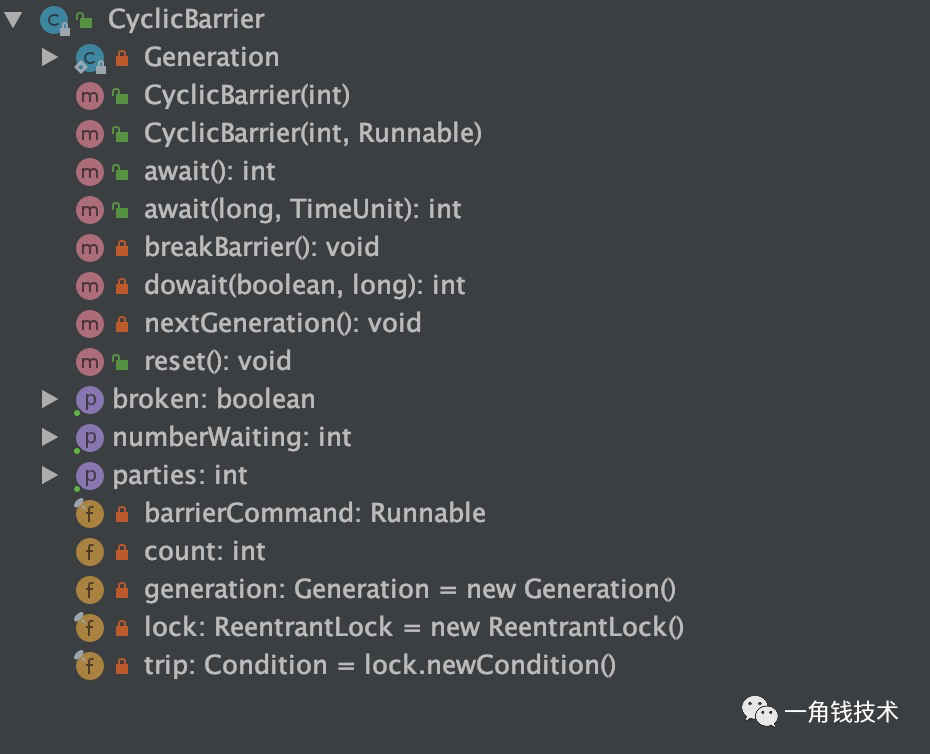The height and width of the screenshot is (754, 930).
Task: Select generation: Generation field entry
Action: pos(409,590)
